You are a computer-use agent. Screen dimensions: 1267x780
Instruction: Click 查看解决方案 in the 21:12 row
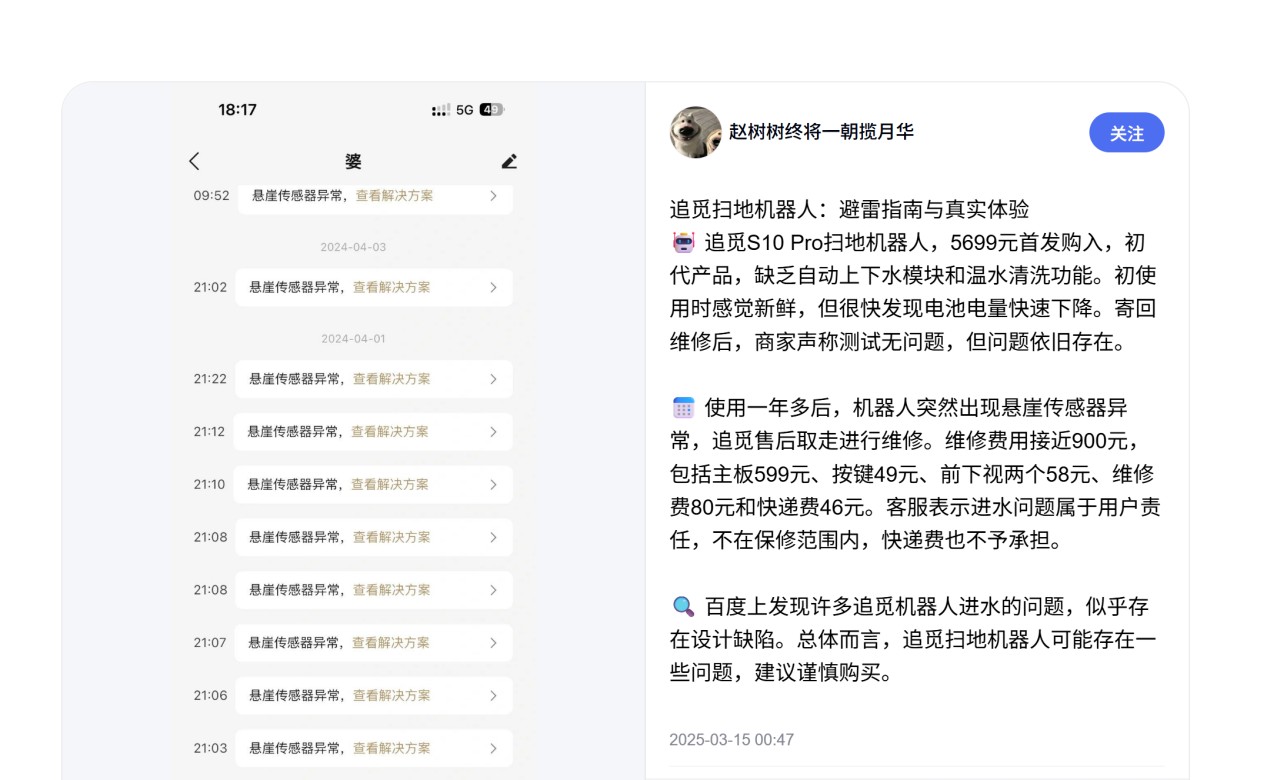390,432
